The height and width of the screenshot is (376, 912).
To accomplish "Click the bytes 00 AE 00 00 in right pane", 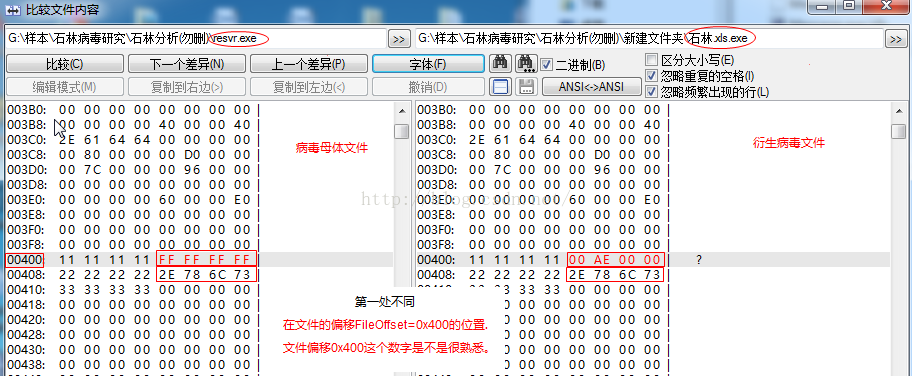I will (x=615, y=259).
